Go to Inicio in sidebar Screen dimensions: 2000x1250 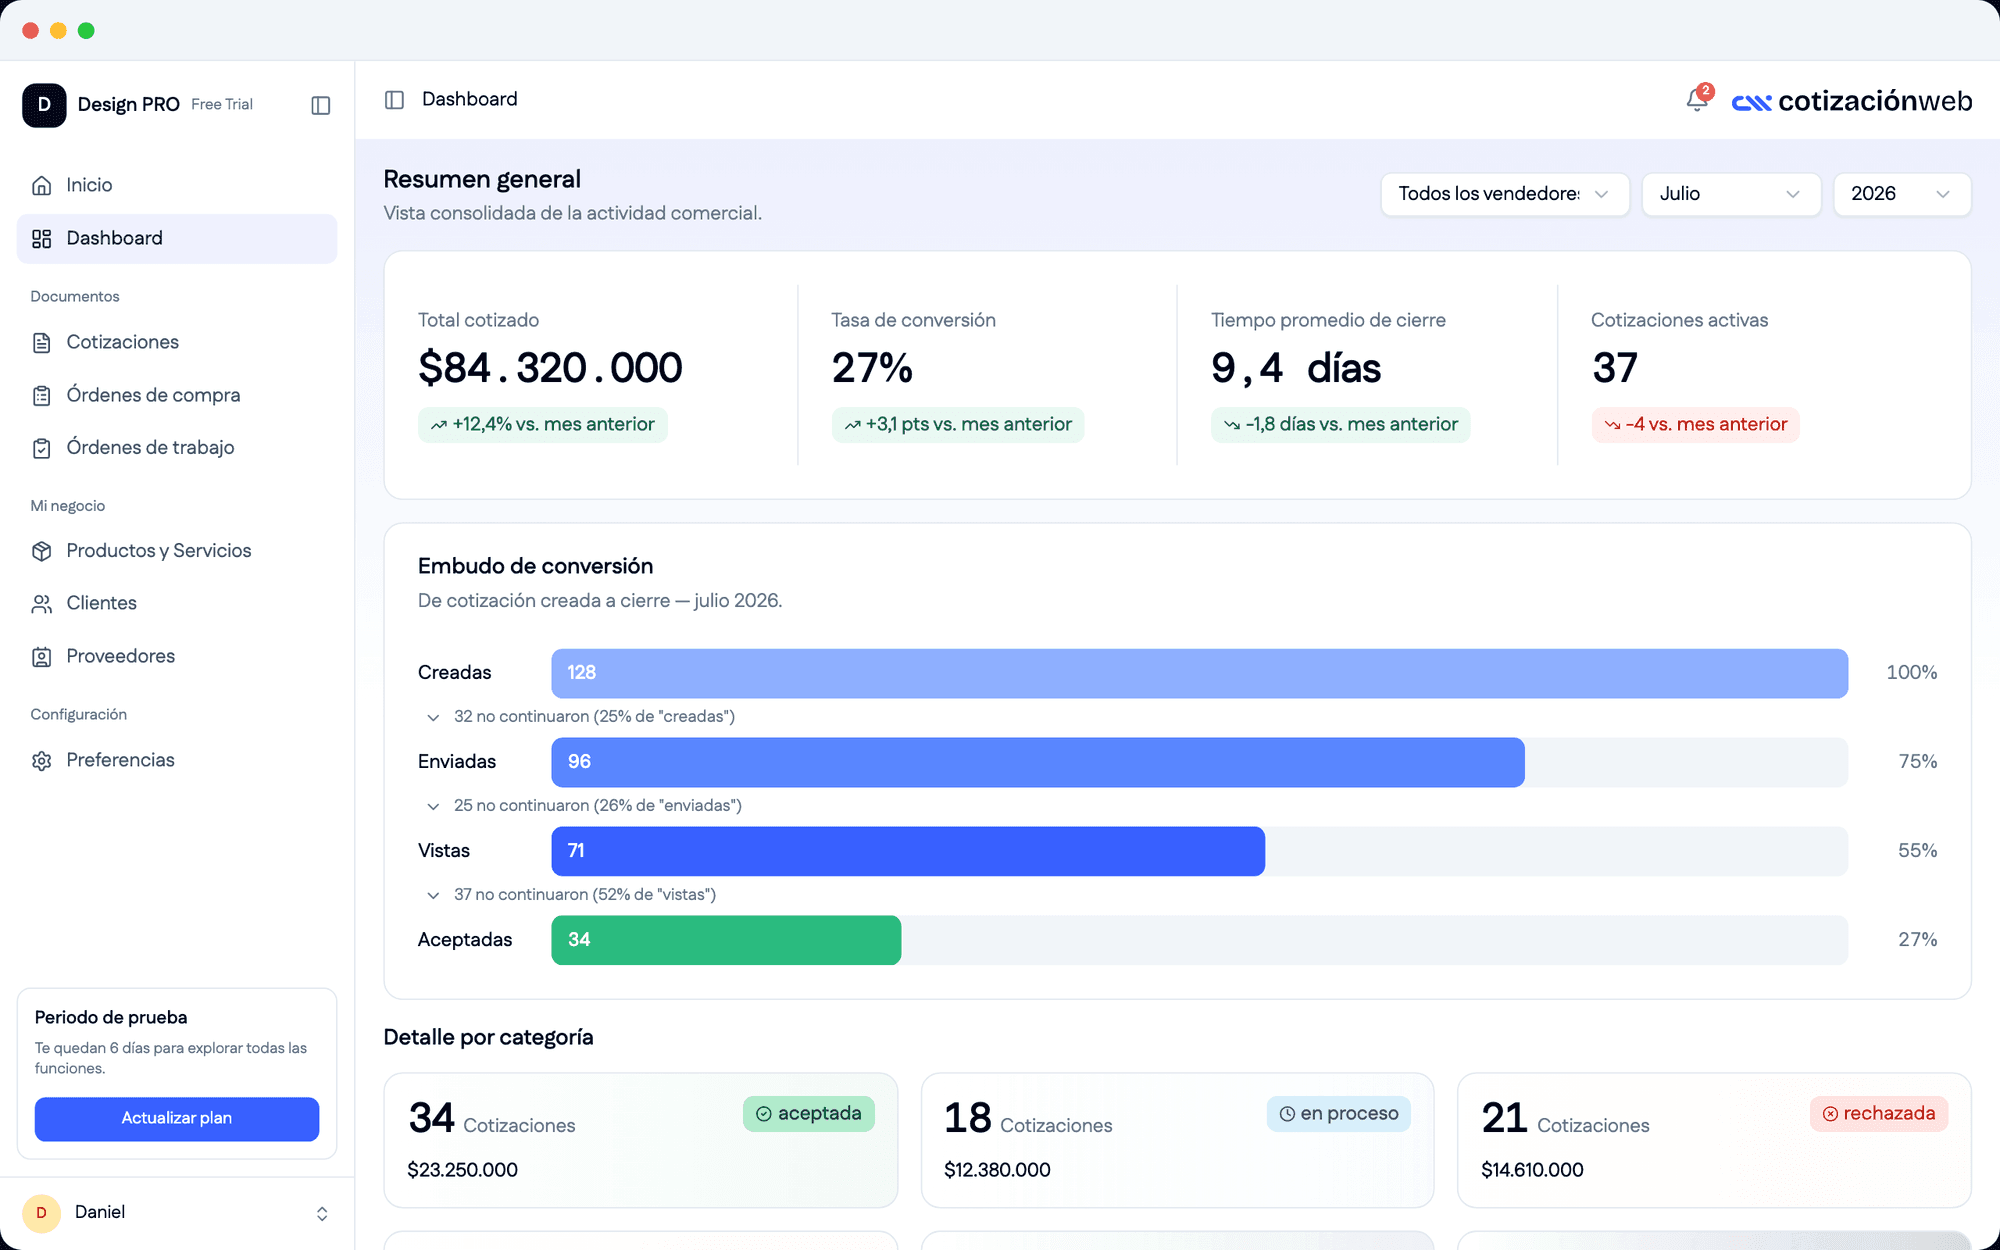point(177,185)
